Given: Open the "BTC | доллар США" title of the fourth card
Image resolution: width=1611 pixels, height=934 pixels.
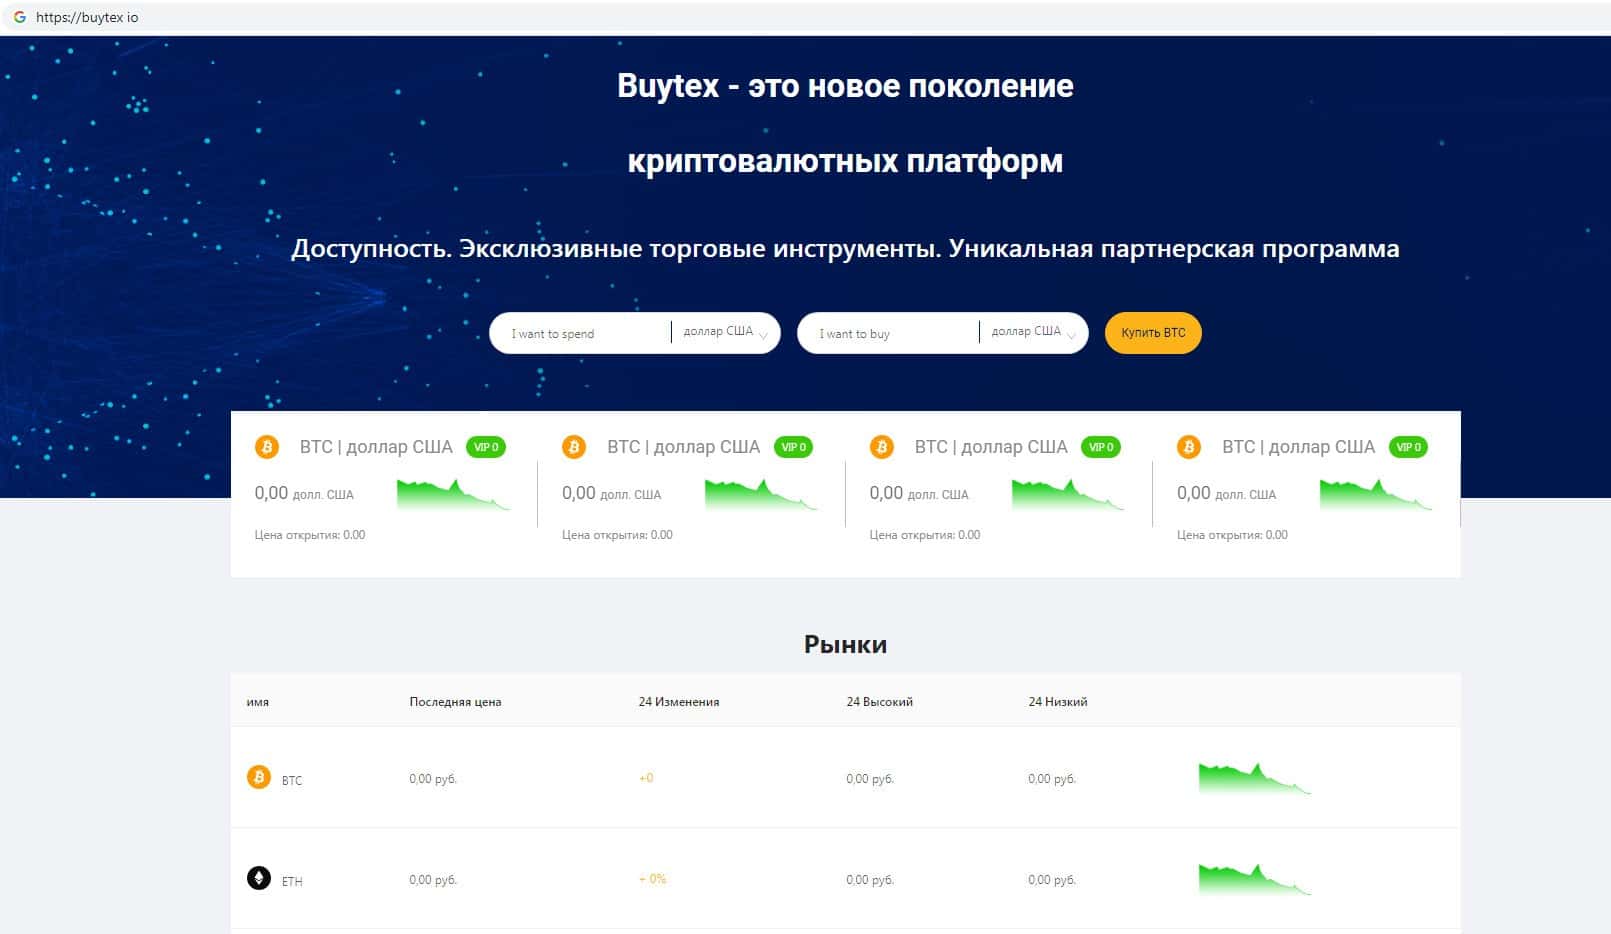Looking at the screenshot, I should click(x=1299, y=447).
